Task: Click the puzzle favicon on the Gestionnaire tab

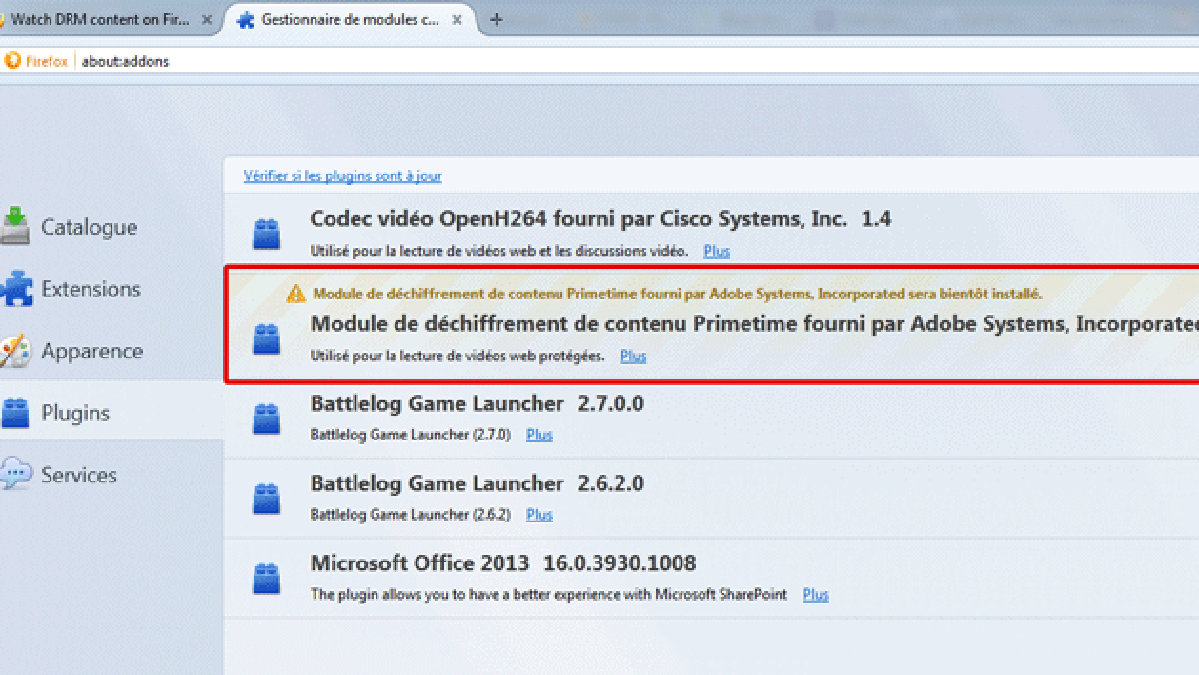Action: pos(245,20)
